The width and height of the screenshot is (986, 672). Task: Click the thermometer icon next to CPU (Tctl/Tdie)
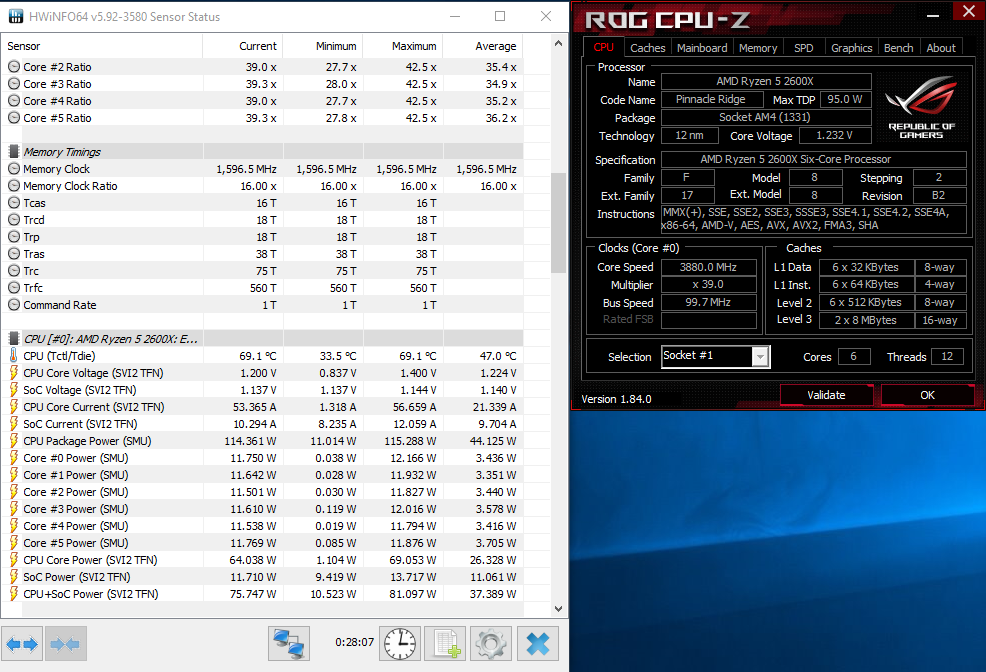[14, 356]
